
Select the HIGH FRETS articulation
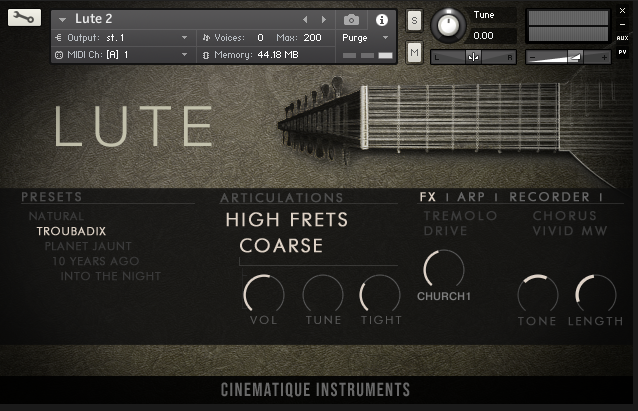coord(287,220)
